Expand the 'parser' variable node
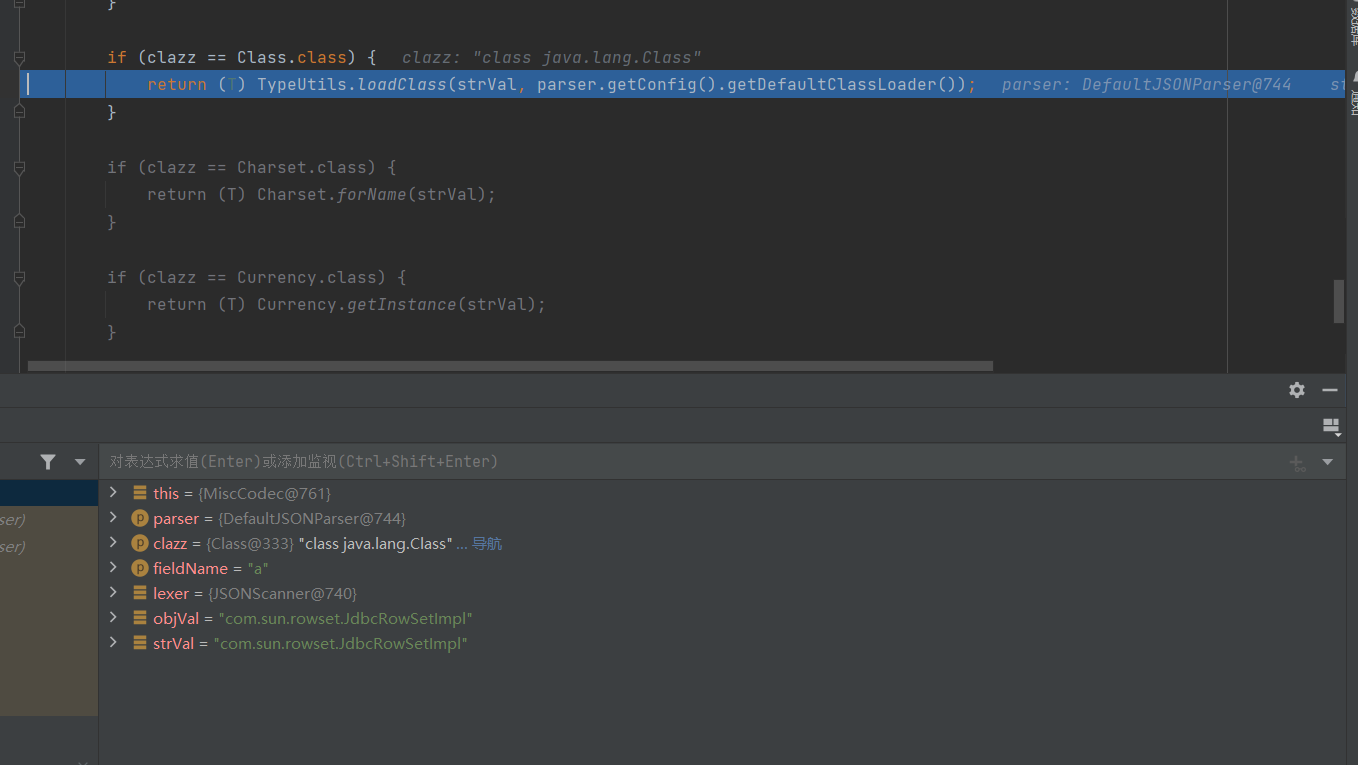This screenshot has height=765, width=1358. (x=113, y=517)
